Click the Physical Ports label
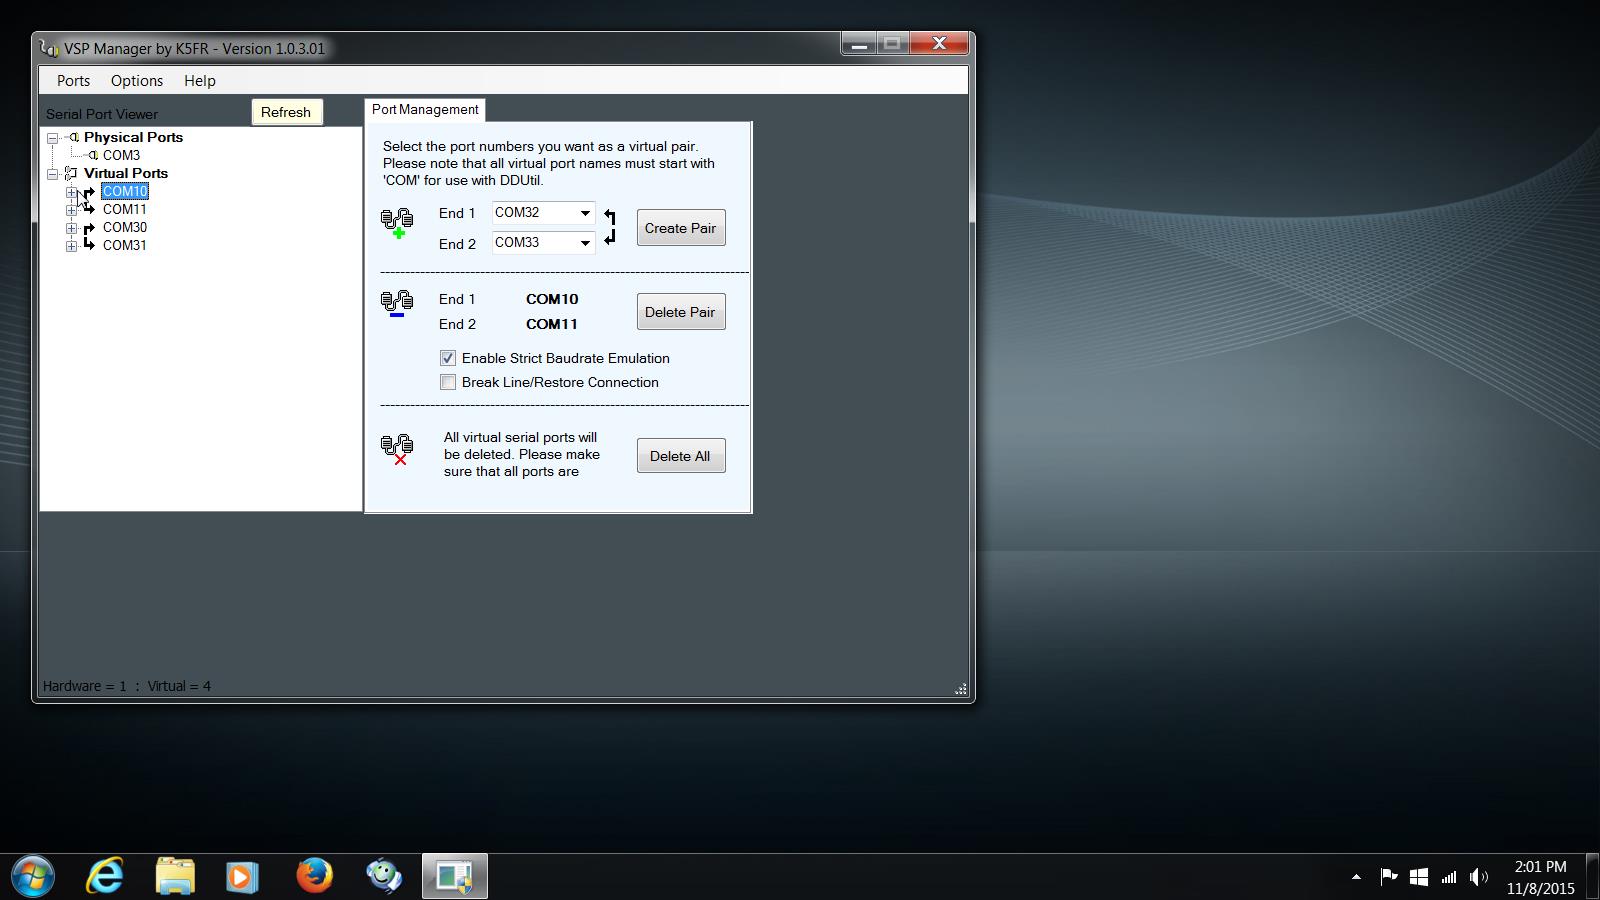This screenshot has width=1600, height=900. pos(133,137)
